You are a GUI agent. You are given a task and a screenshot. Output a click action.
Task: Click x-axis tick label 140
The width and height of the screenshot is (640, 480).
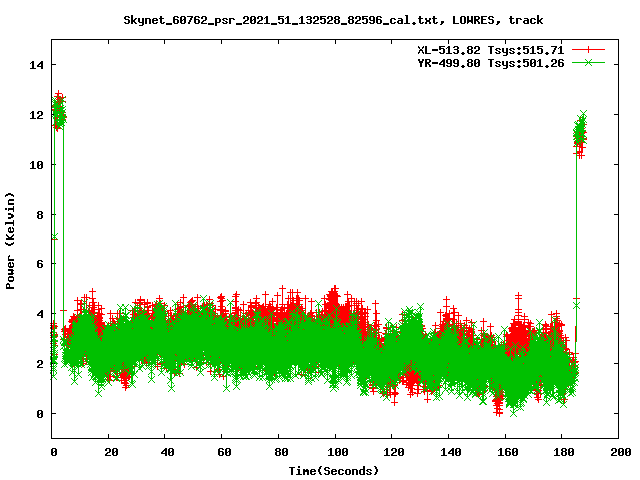[451, 452]
